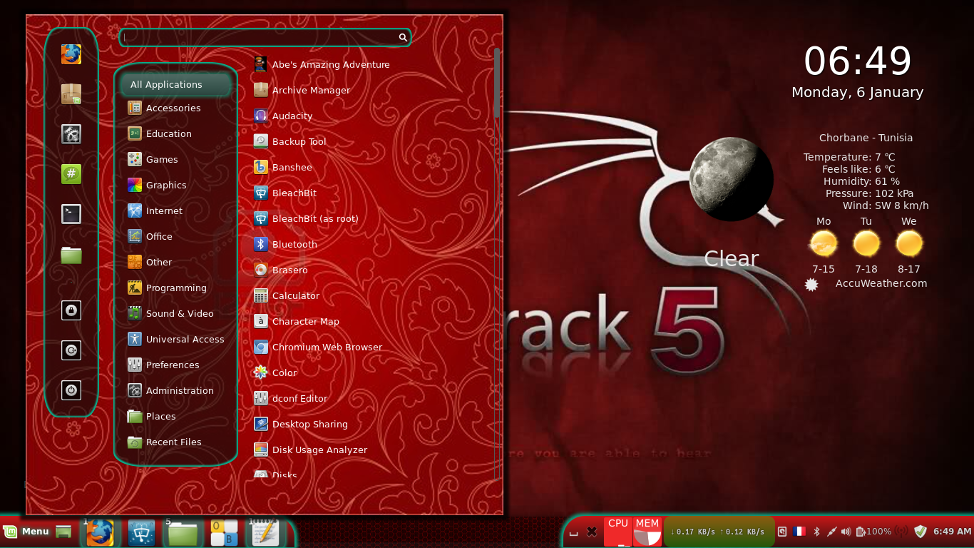The height and width of the screenshot is (548, 974).
Task: Click show desktop icon beside Menu
Action: tap(63, 532)
